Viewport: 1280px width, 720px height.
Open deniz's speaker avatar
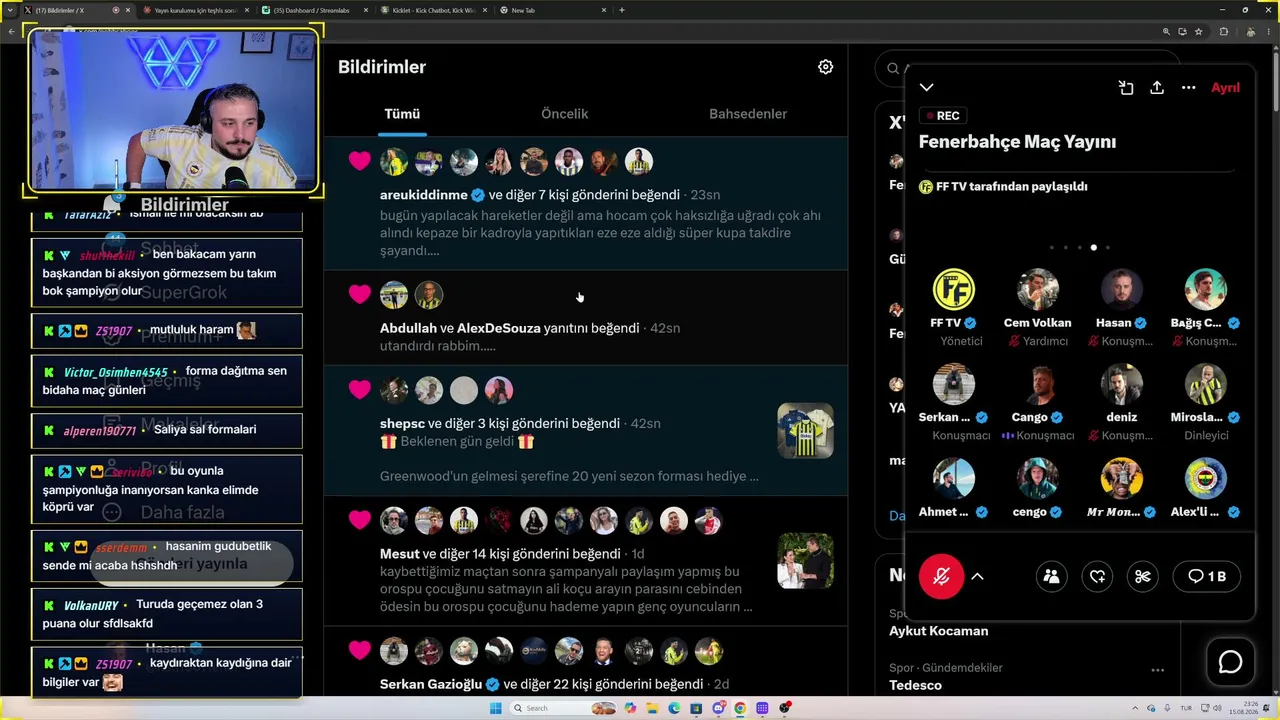pyautogui.click(x=1122, y=384)
